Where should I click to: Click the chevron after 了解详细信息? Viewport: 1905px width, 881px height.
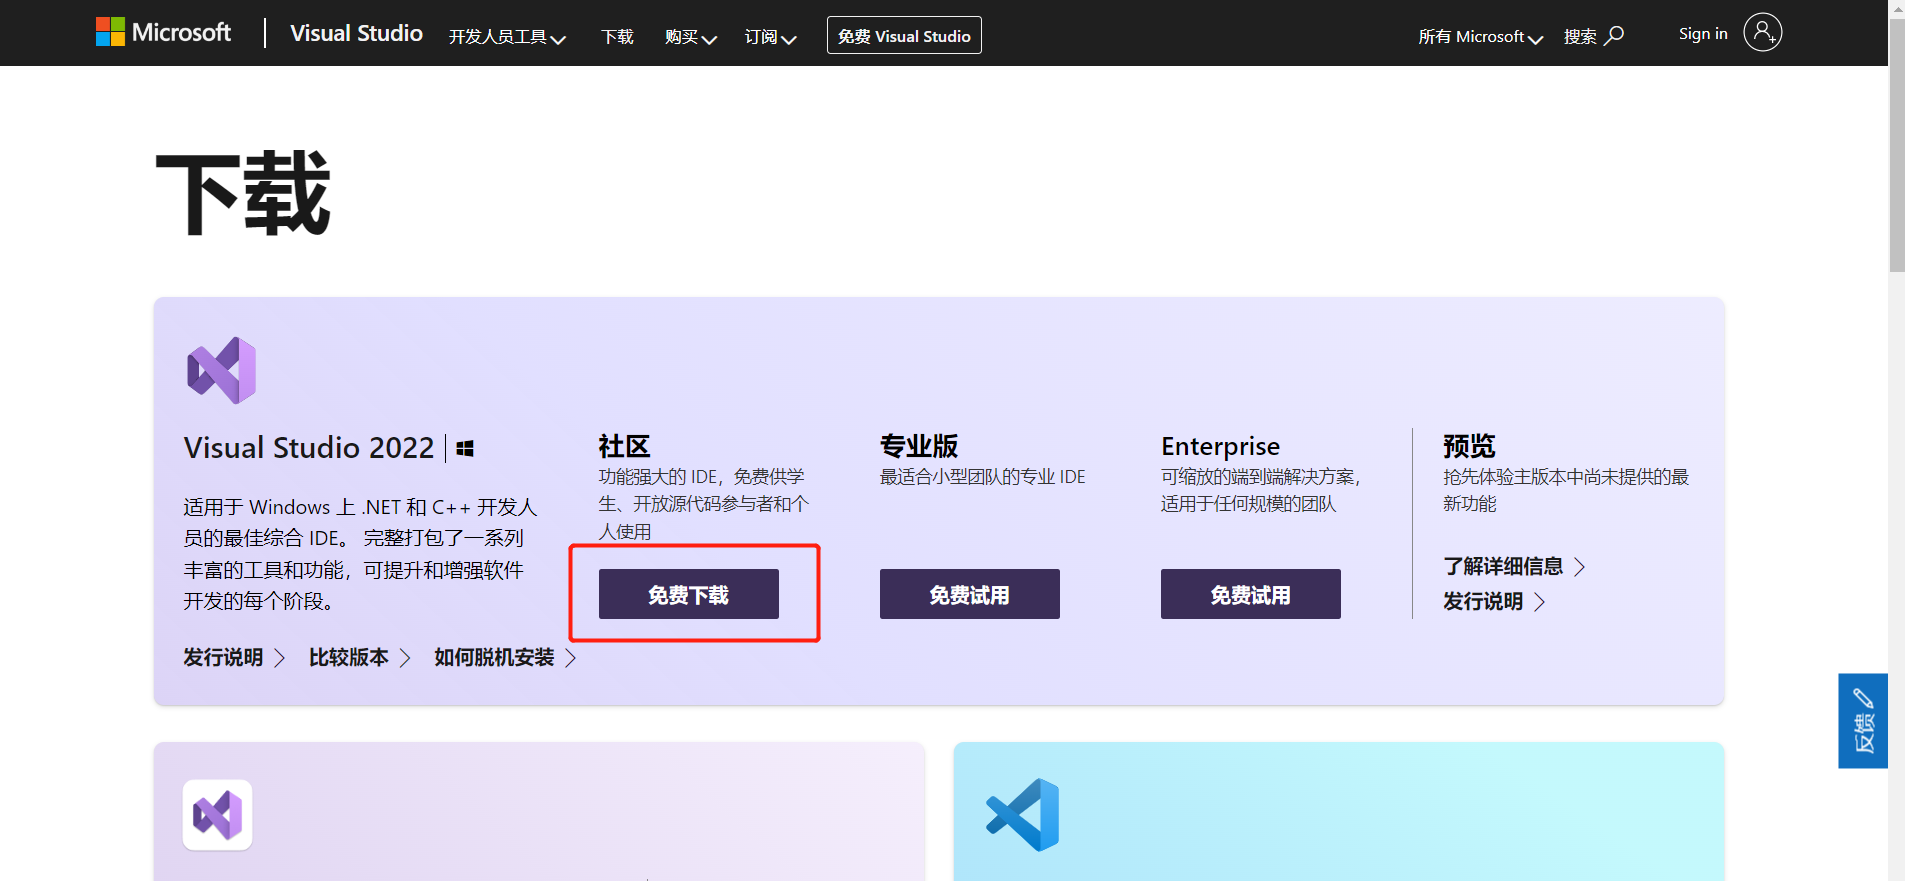point(1579,567)
